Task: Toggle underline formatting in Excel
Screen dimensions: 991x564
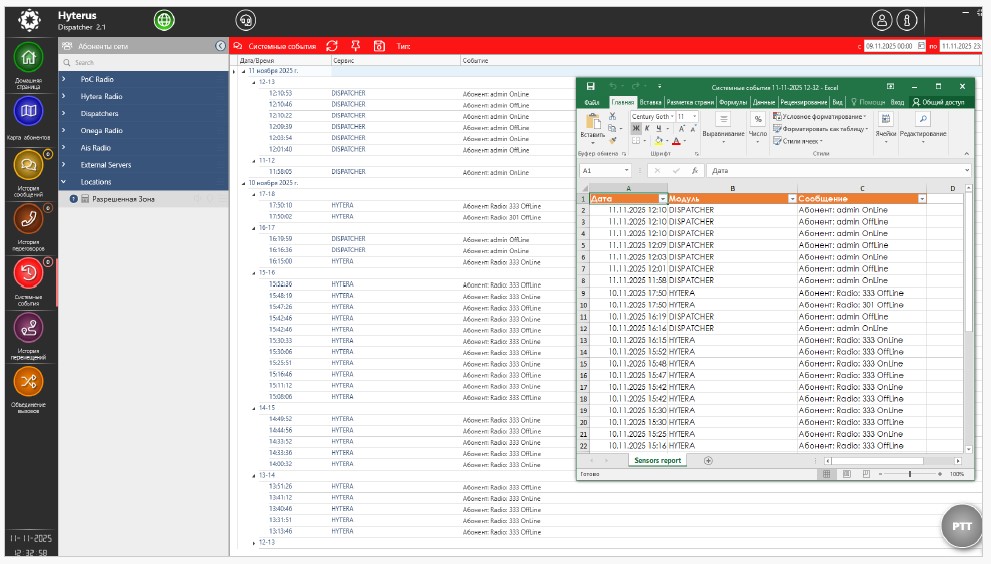Action: 659,128
